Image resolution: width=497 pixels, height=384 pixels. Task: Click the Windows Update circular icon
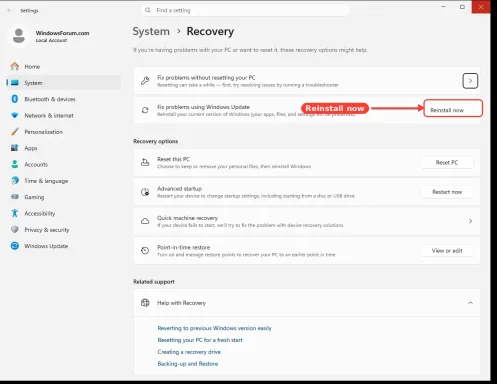[15, 246]
